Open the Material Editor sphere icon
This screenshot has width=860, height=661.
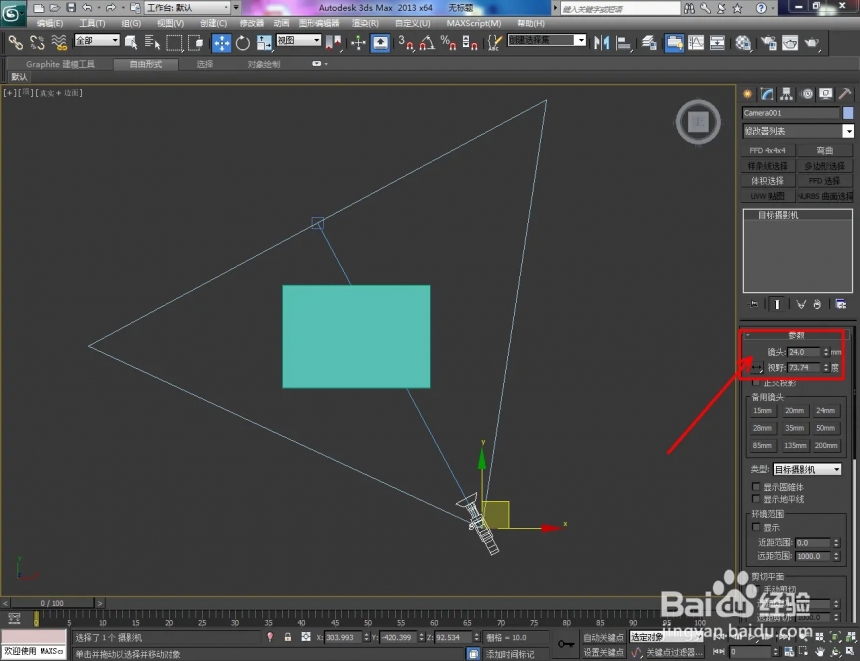point(743,42)
